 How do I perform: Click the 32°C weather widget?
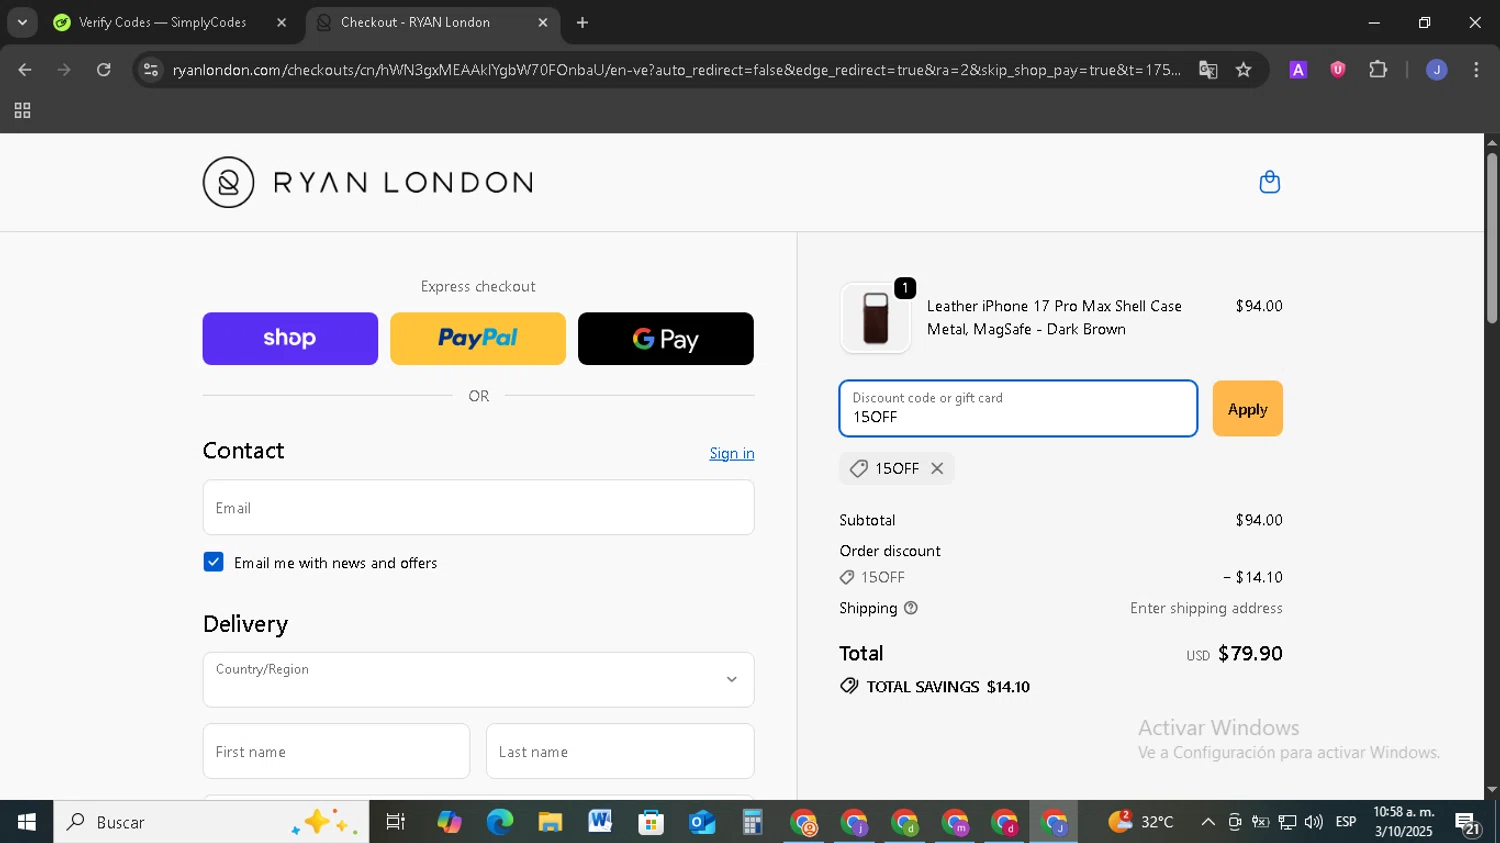point(1141,822)
